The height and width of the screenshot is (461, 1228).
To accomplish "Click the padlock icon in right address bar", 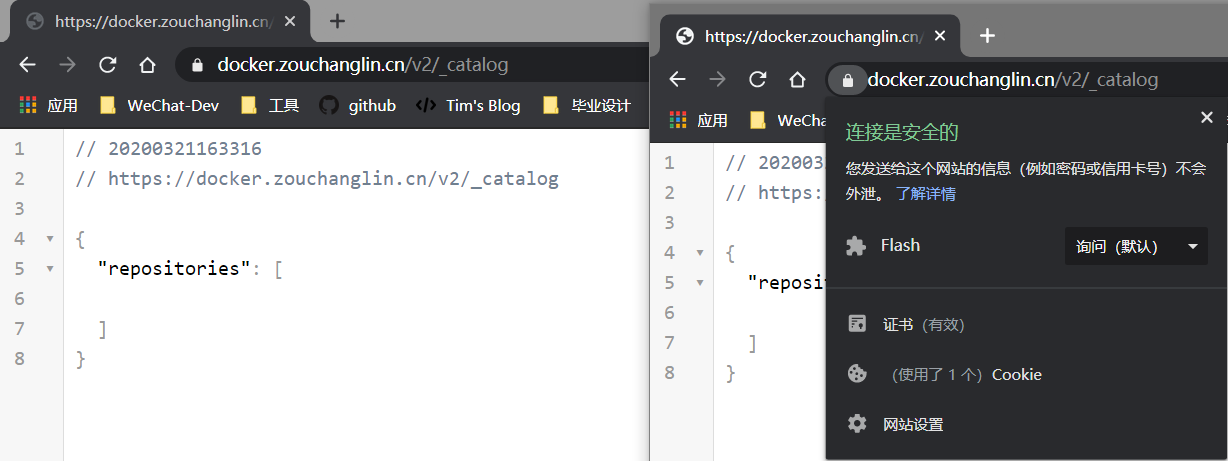I will (x=848, y=80).
